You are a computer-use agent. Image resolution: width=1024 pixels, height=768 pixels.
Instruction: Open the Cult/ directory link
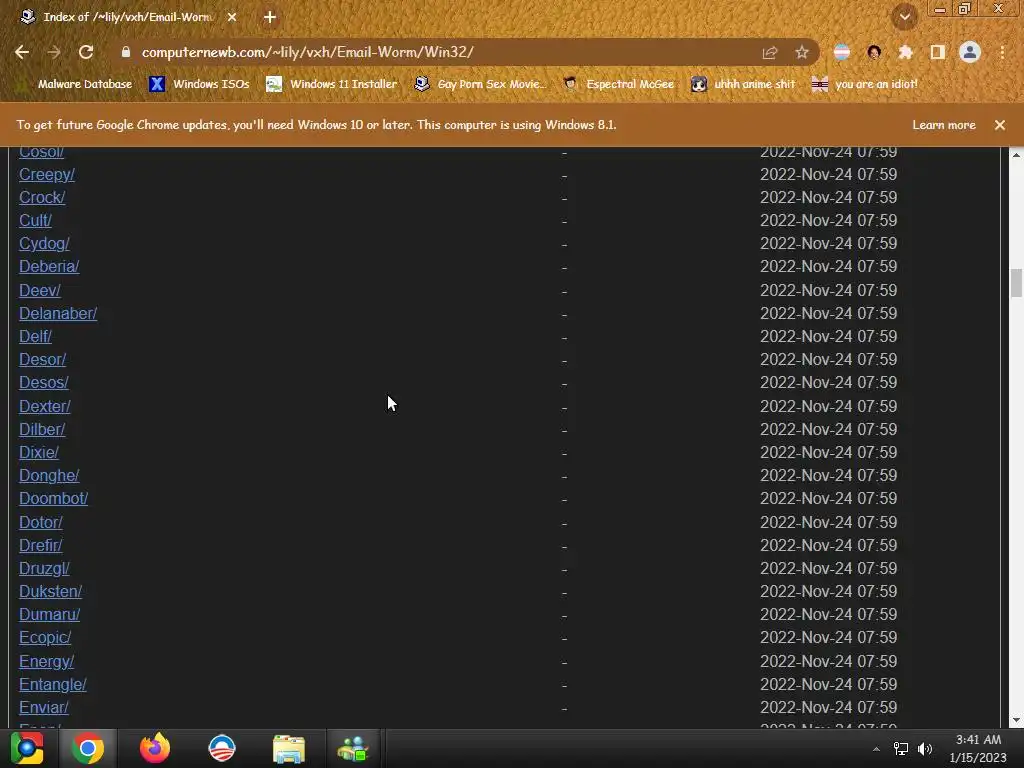(35, 221)
